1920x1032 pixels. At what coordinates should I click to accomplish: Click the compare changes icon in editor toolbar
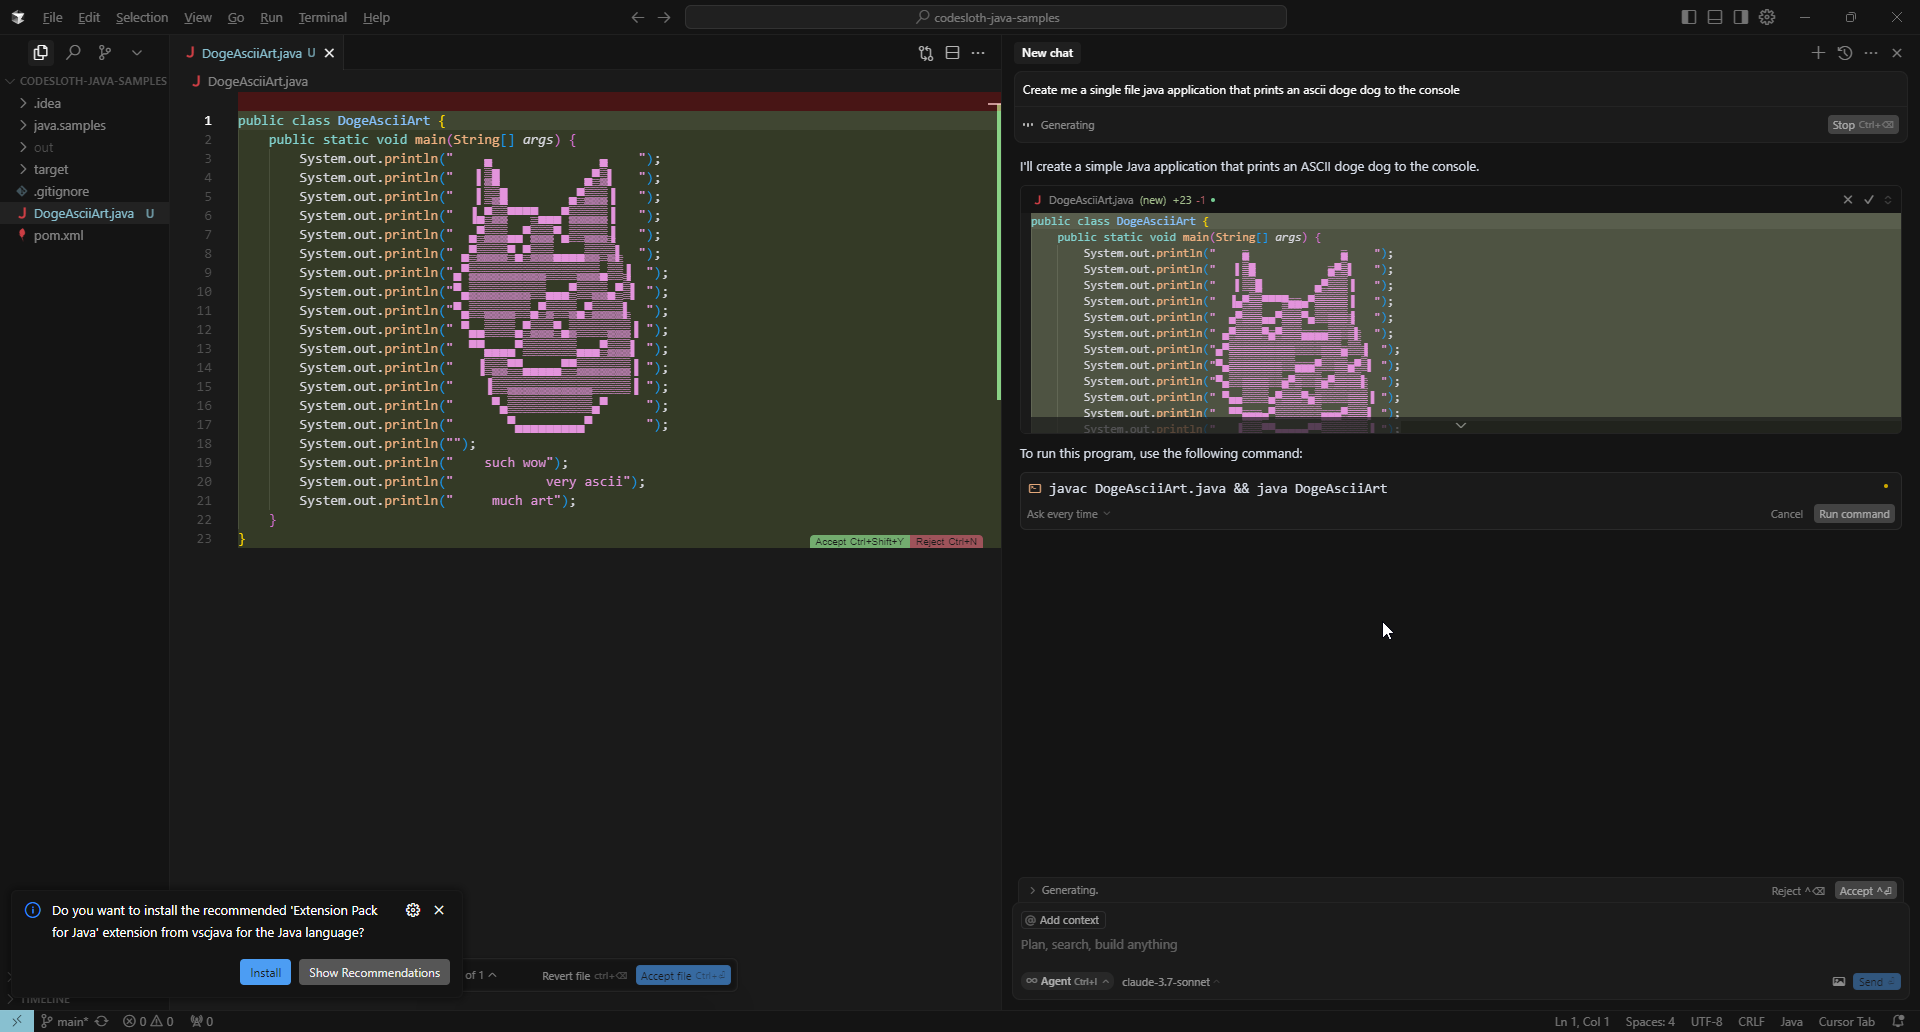coord(926,53)
